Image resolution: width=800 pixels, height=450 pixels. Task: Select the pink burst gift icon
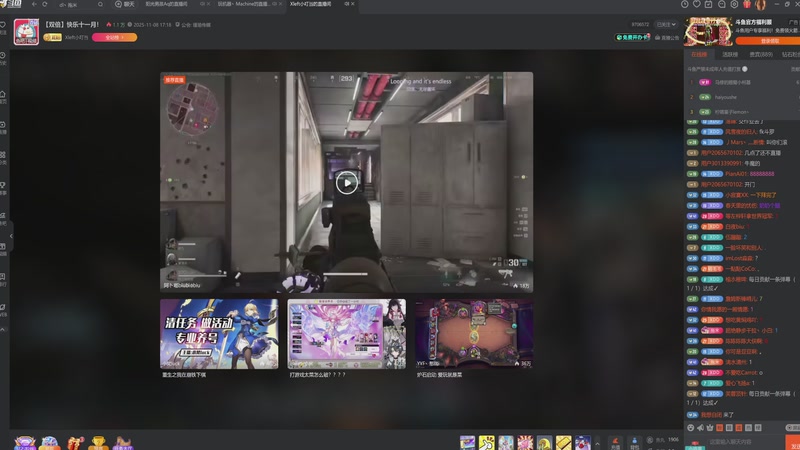[525, 442]
